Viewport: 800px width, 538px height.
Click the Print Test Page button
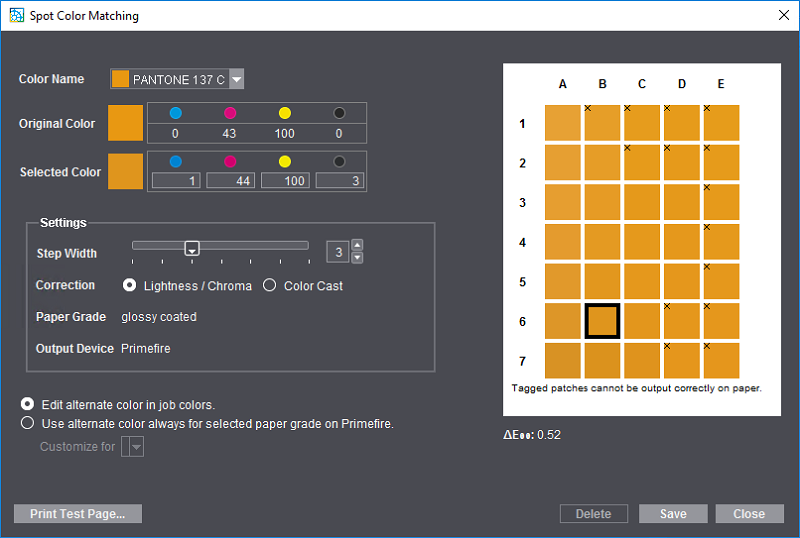(78, 514)
